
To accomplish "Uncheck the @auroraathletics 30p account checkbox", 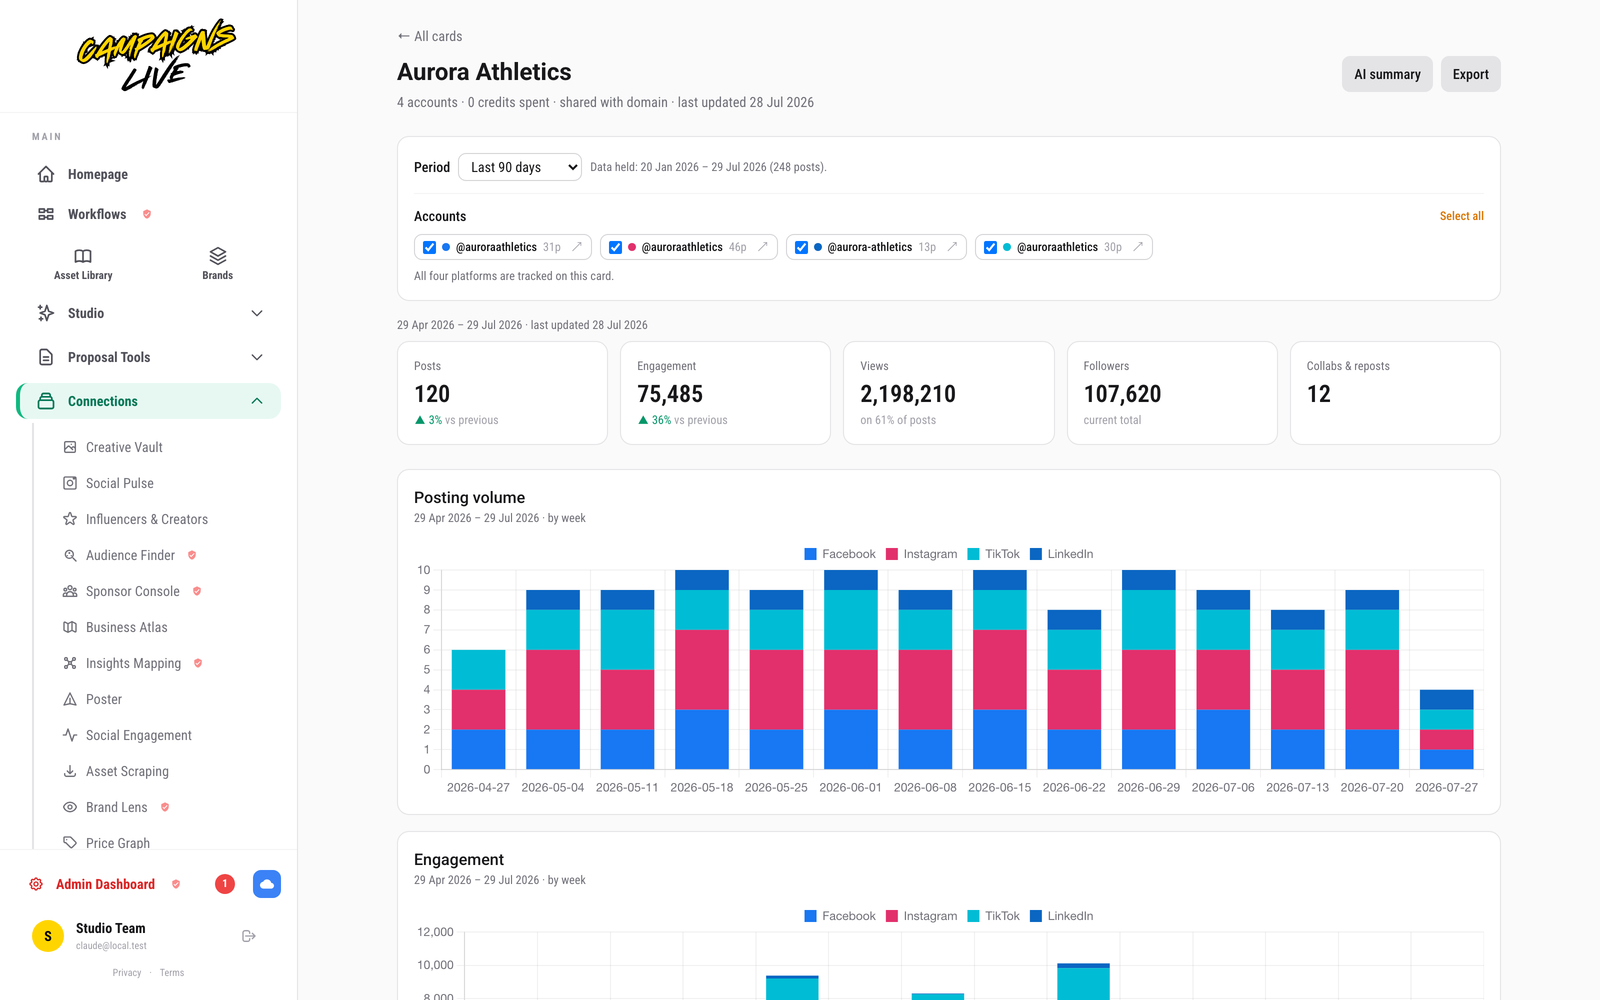I will (990, 247).
